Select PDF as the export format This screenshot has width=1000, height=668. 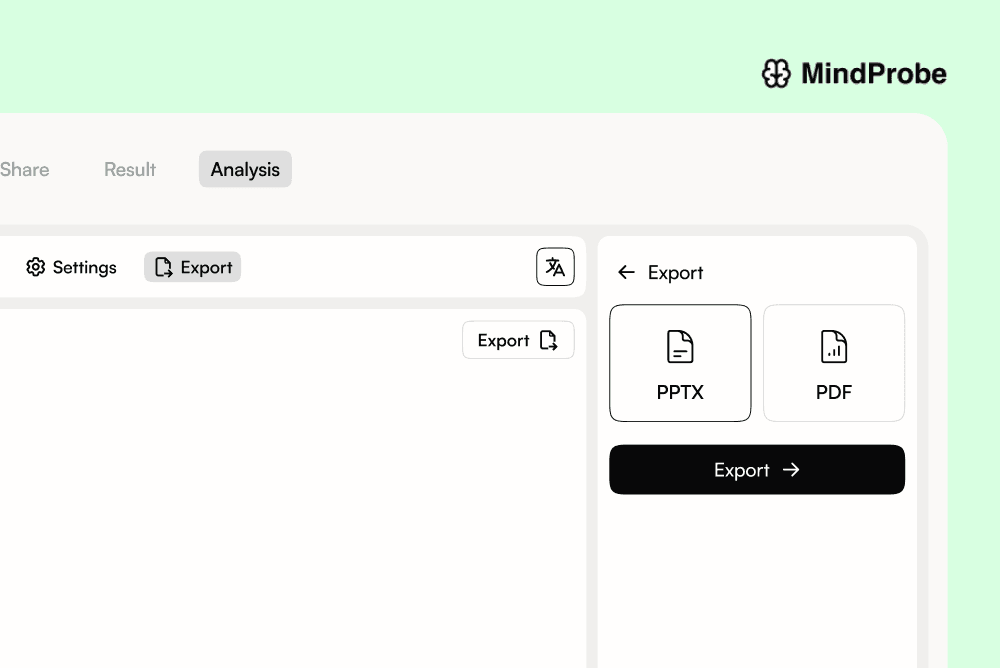[834, 363]
